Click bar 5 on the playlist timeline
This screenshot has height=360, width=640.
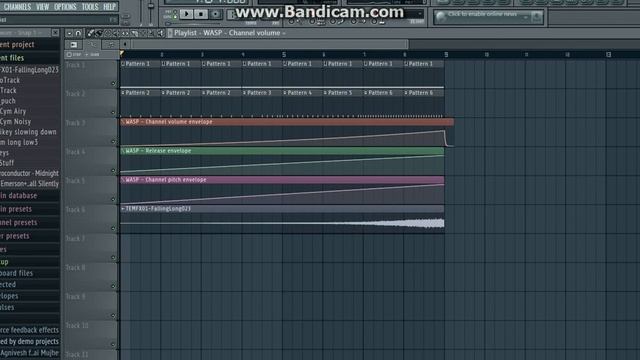[x=284, y=54]
